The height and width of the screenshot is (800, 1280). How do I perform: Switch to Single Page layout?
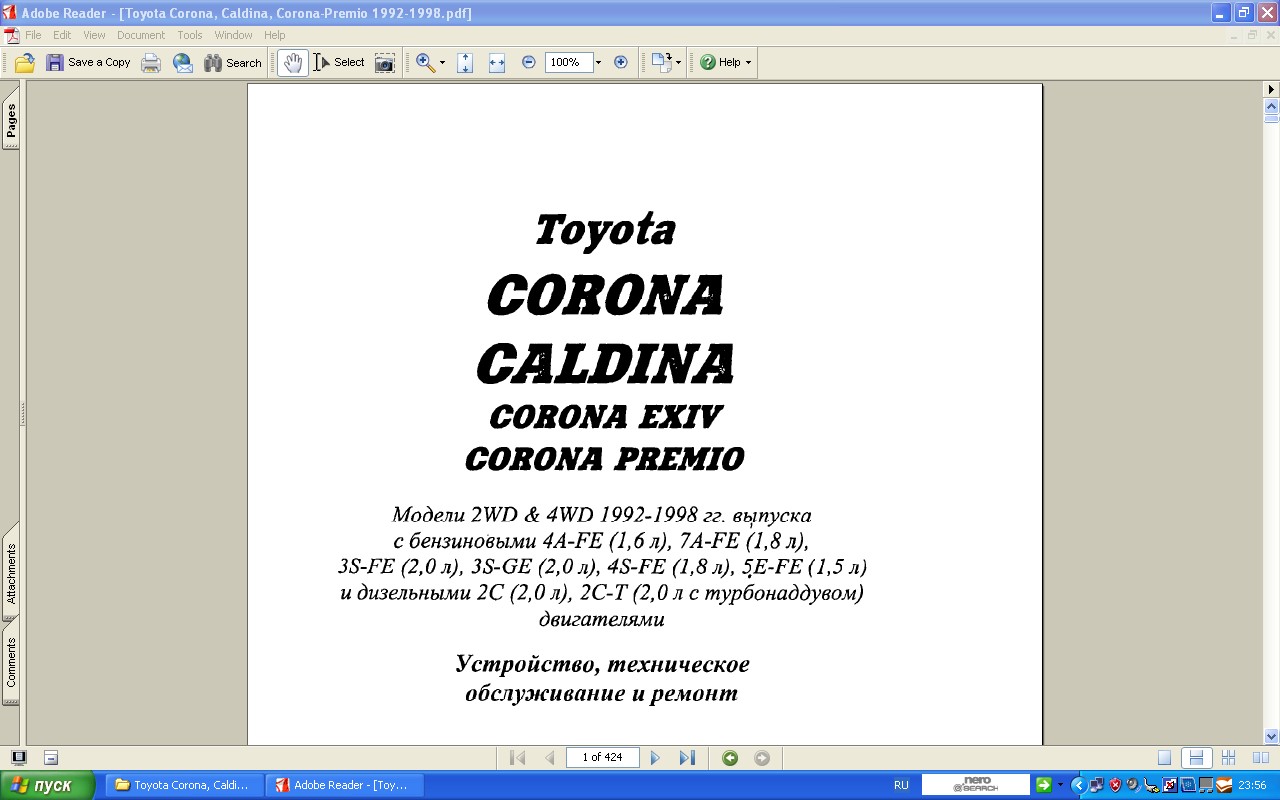coord(1164,758)
